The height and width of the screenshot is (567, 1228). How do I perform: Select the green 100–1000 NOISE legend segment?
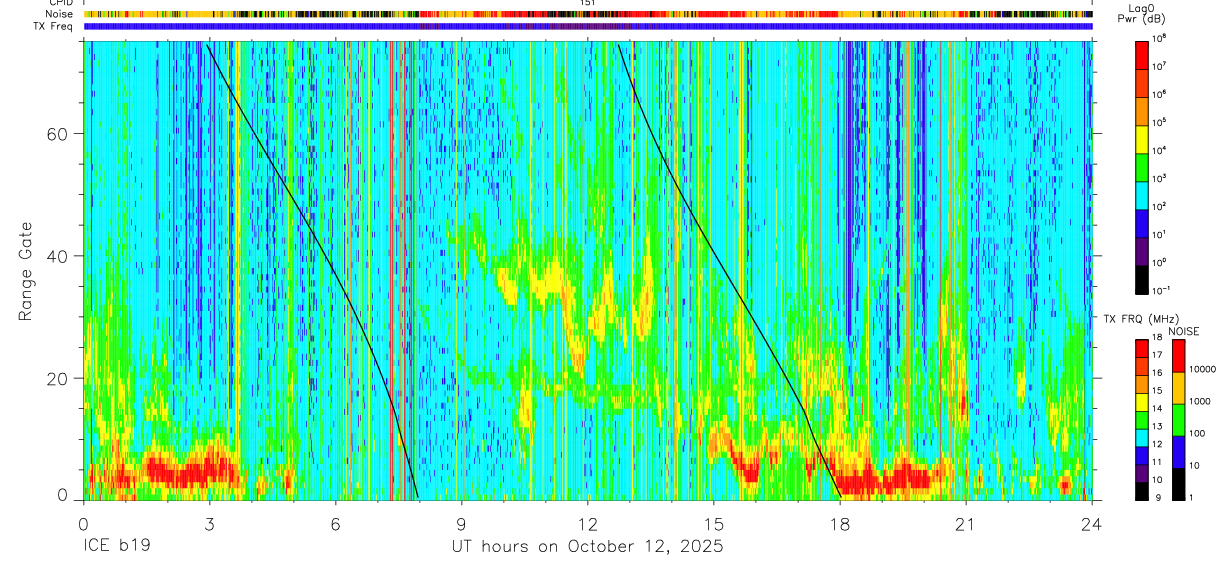pyautogui.click(x=1178, y=420)
